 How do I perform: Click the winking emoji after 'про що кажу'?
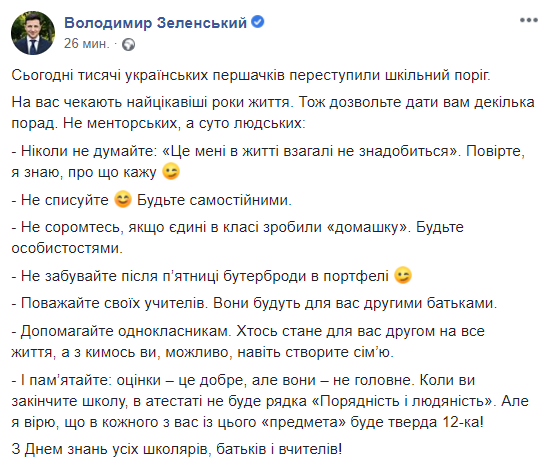pos(171,171)
